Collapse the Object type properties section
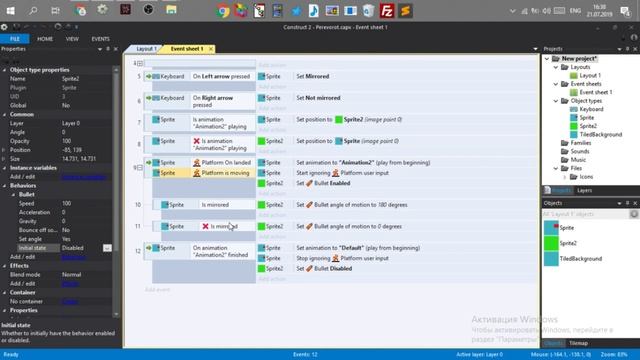Screen dimensions: 640x360 [x=5, y=70]
